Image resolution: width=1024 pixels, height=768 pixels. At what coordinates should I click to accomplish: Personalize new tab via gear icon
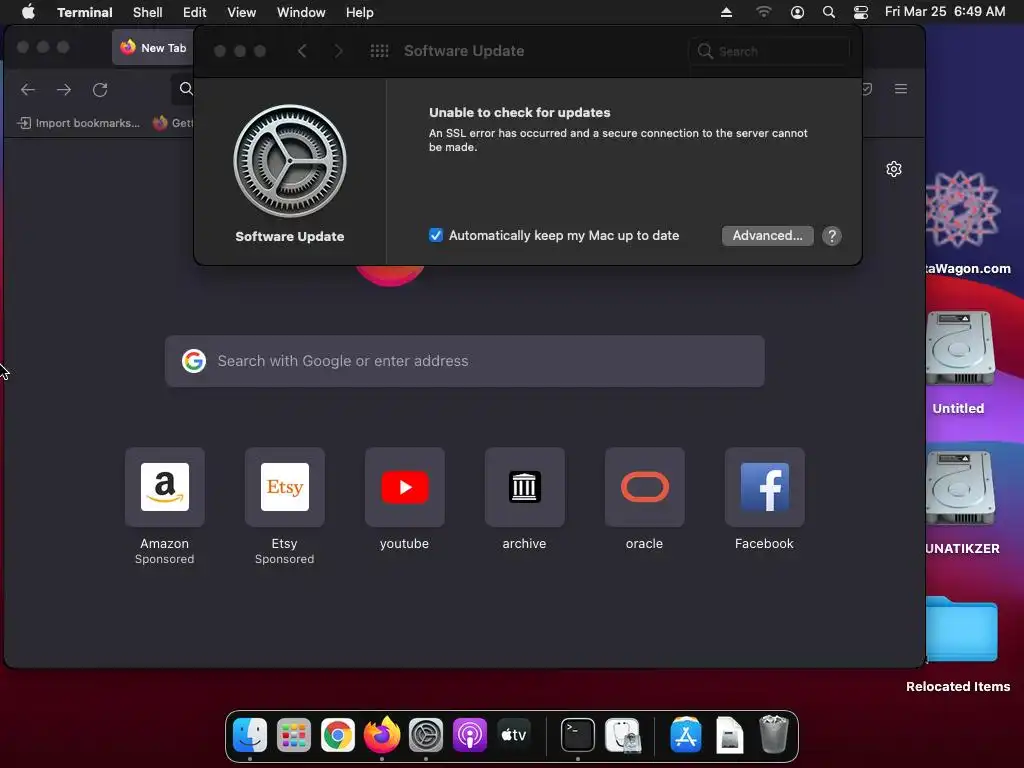click(893, 169)
